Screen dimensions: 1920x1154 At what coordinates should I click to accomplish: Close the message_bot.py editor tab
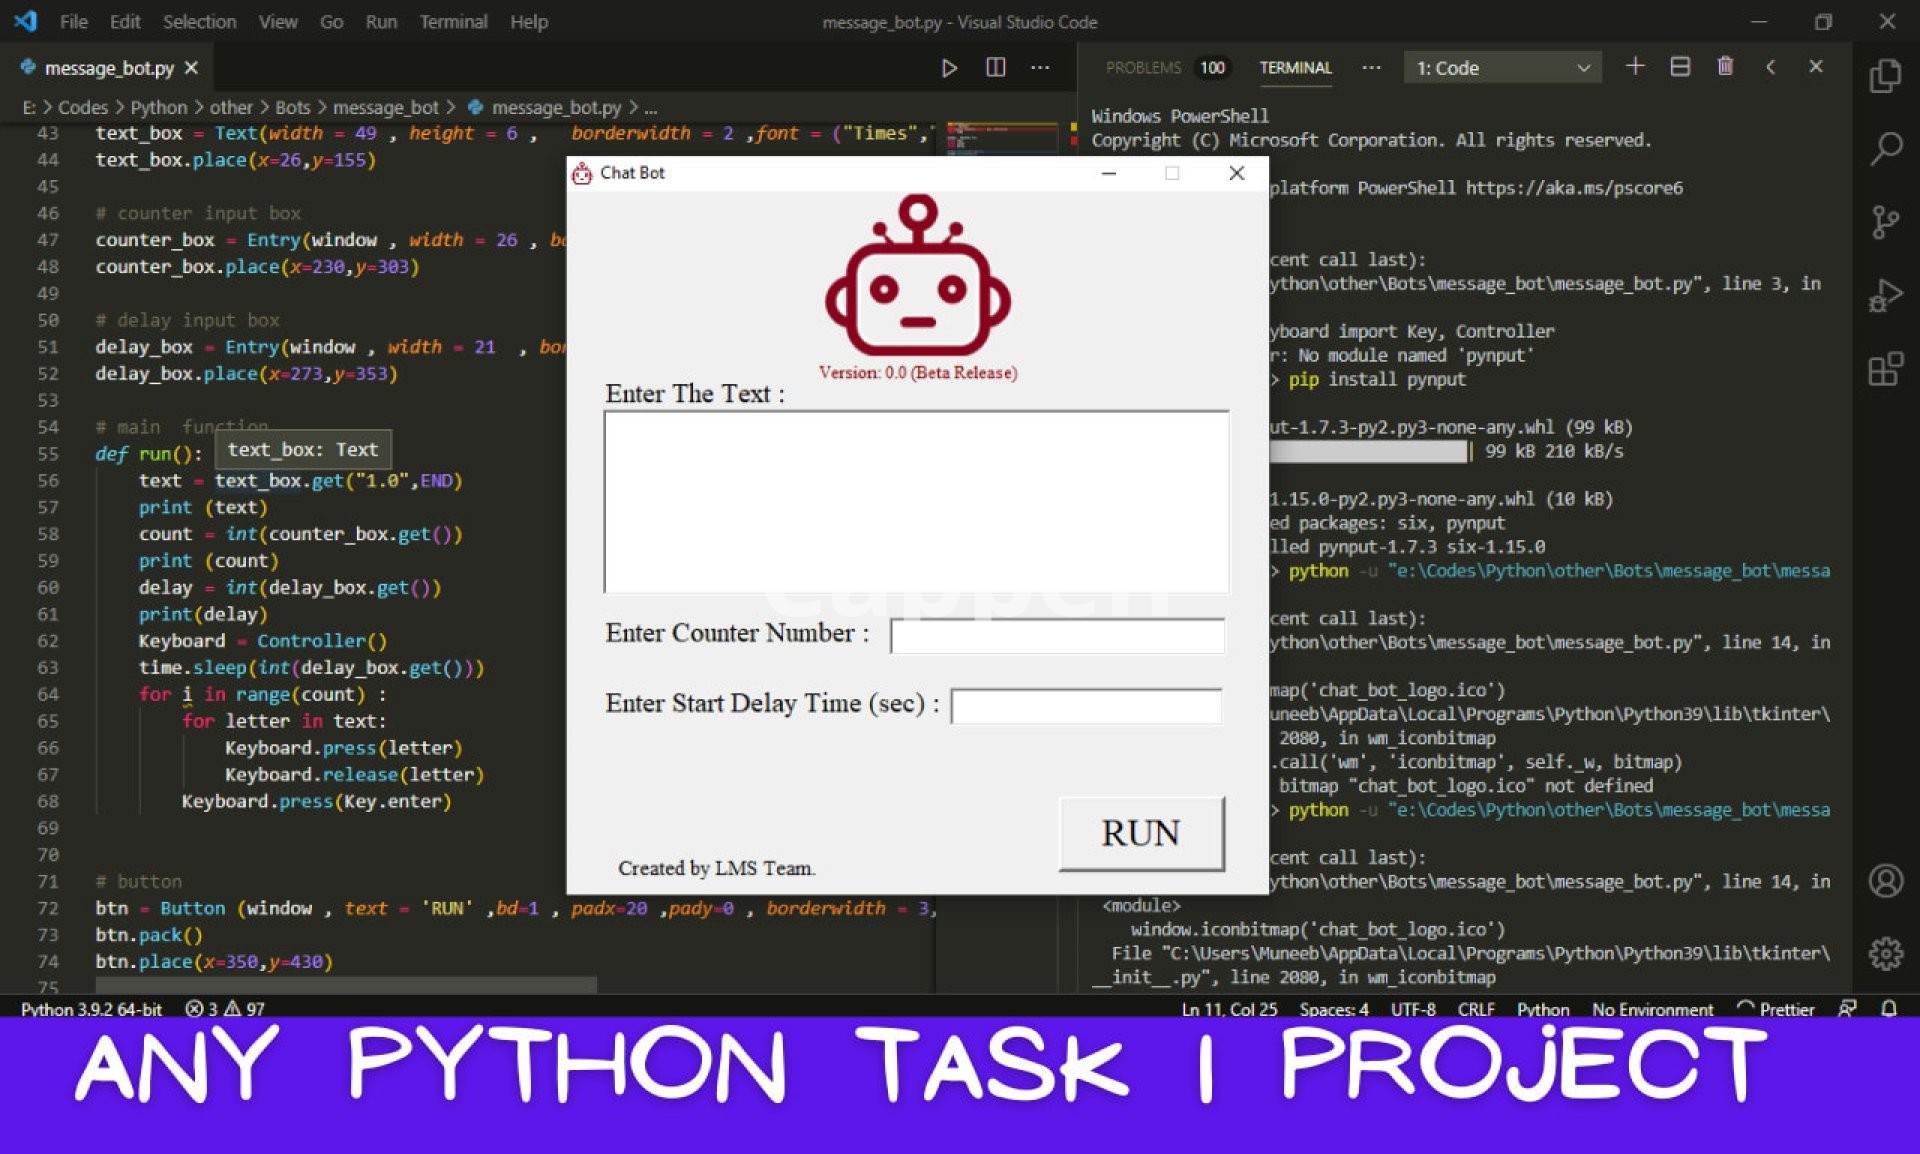[x=191, y=68]
